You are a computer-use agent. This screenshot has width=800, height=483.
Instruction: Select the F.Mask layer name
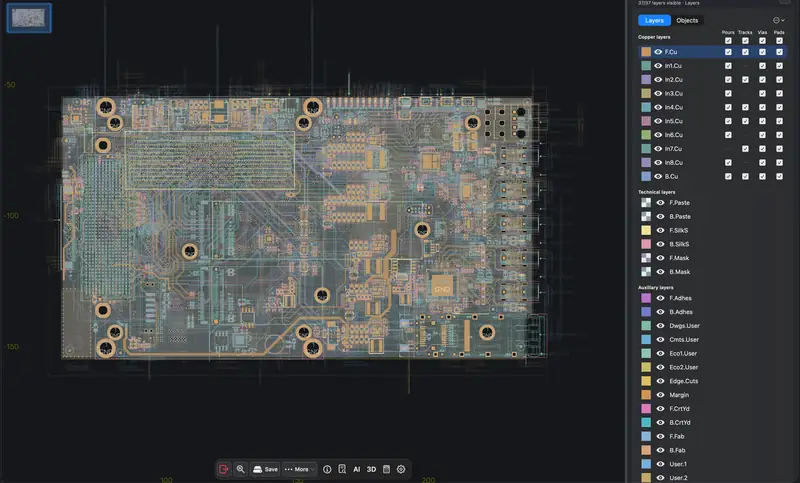pos(679,258)
